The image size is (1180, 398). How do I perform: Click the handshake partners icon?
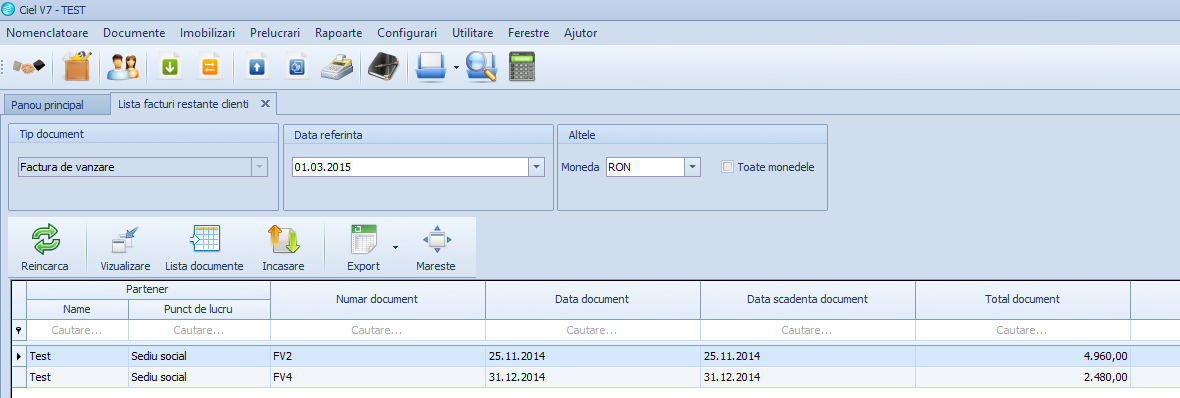pos(29,68)
